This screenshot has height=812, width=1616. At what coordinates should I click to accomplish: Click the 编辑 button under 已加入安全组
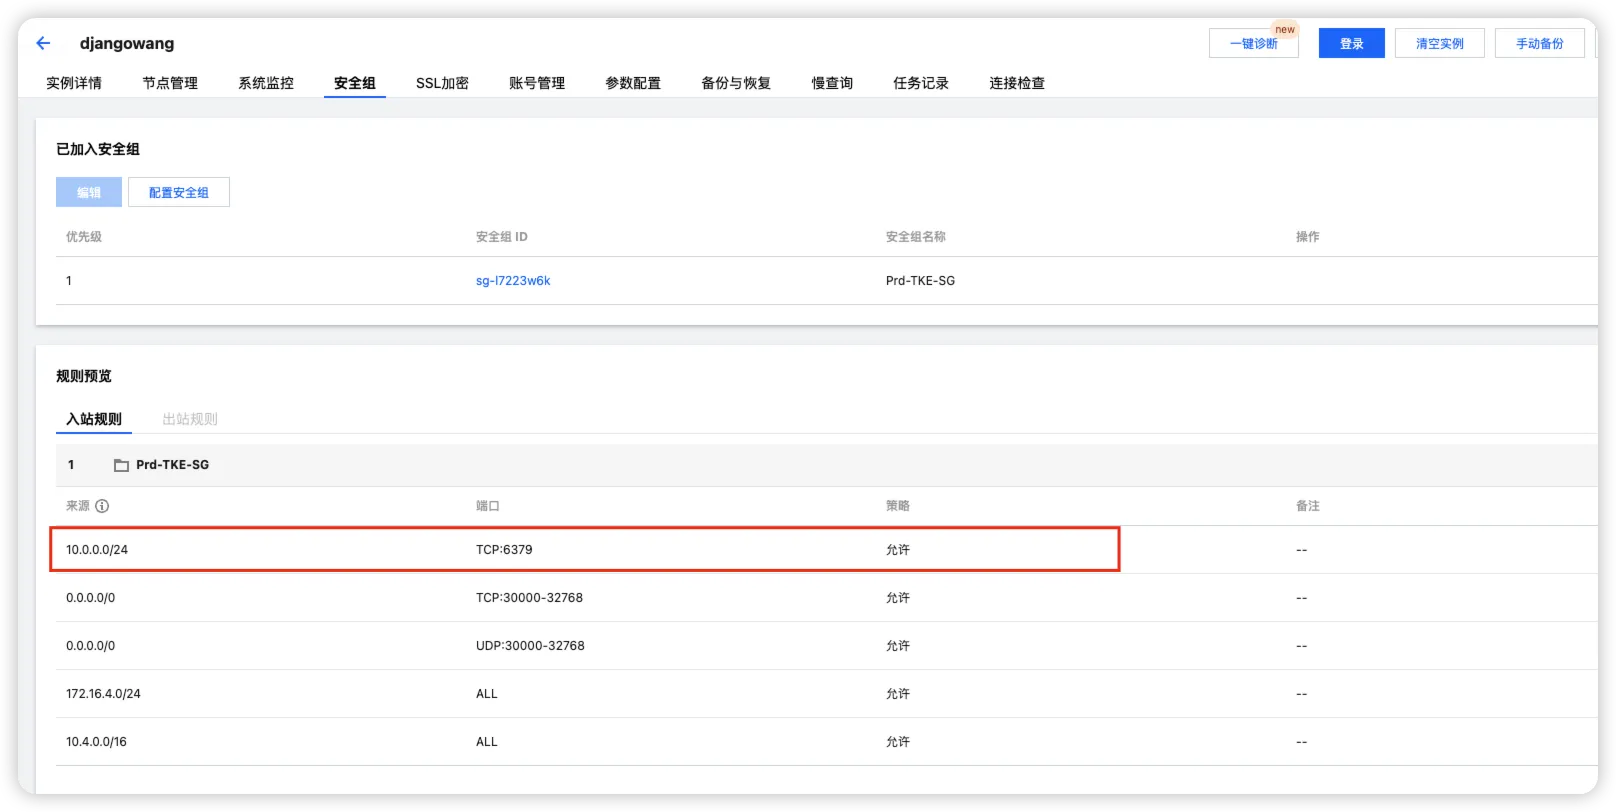point(89,192)
